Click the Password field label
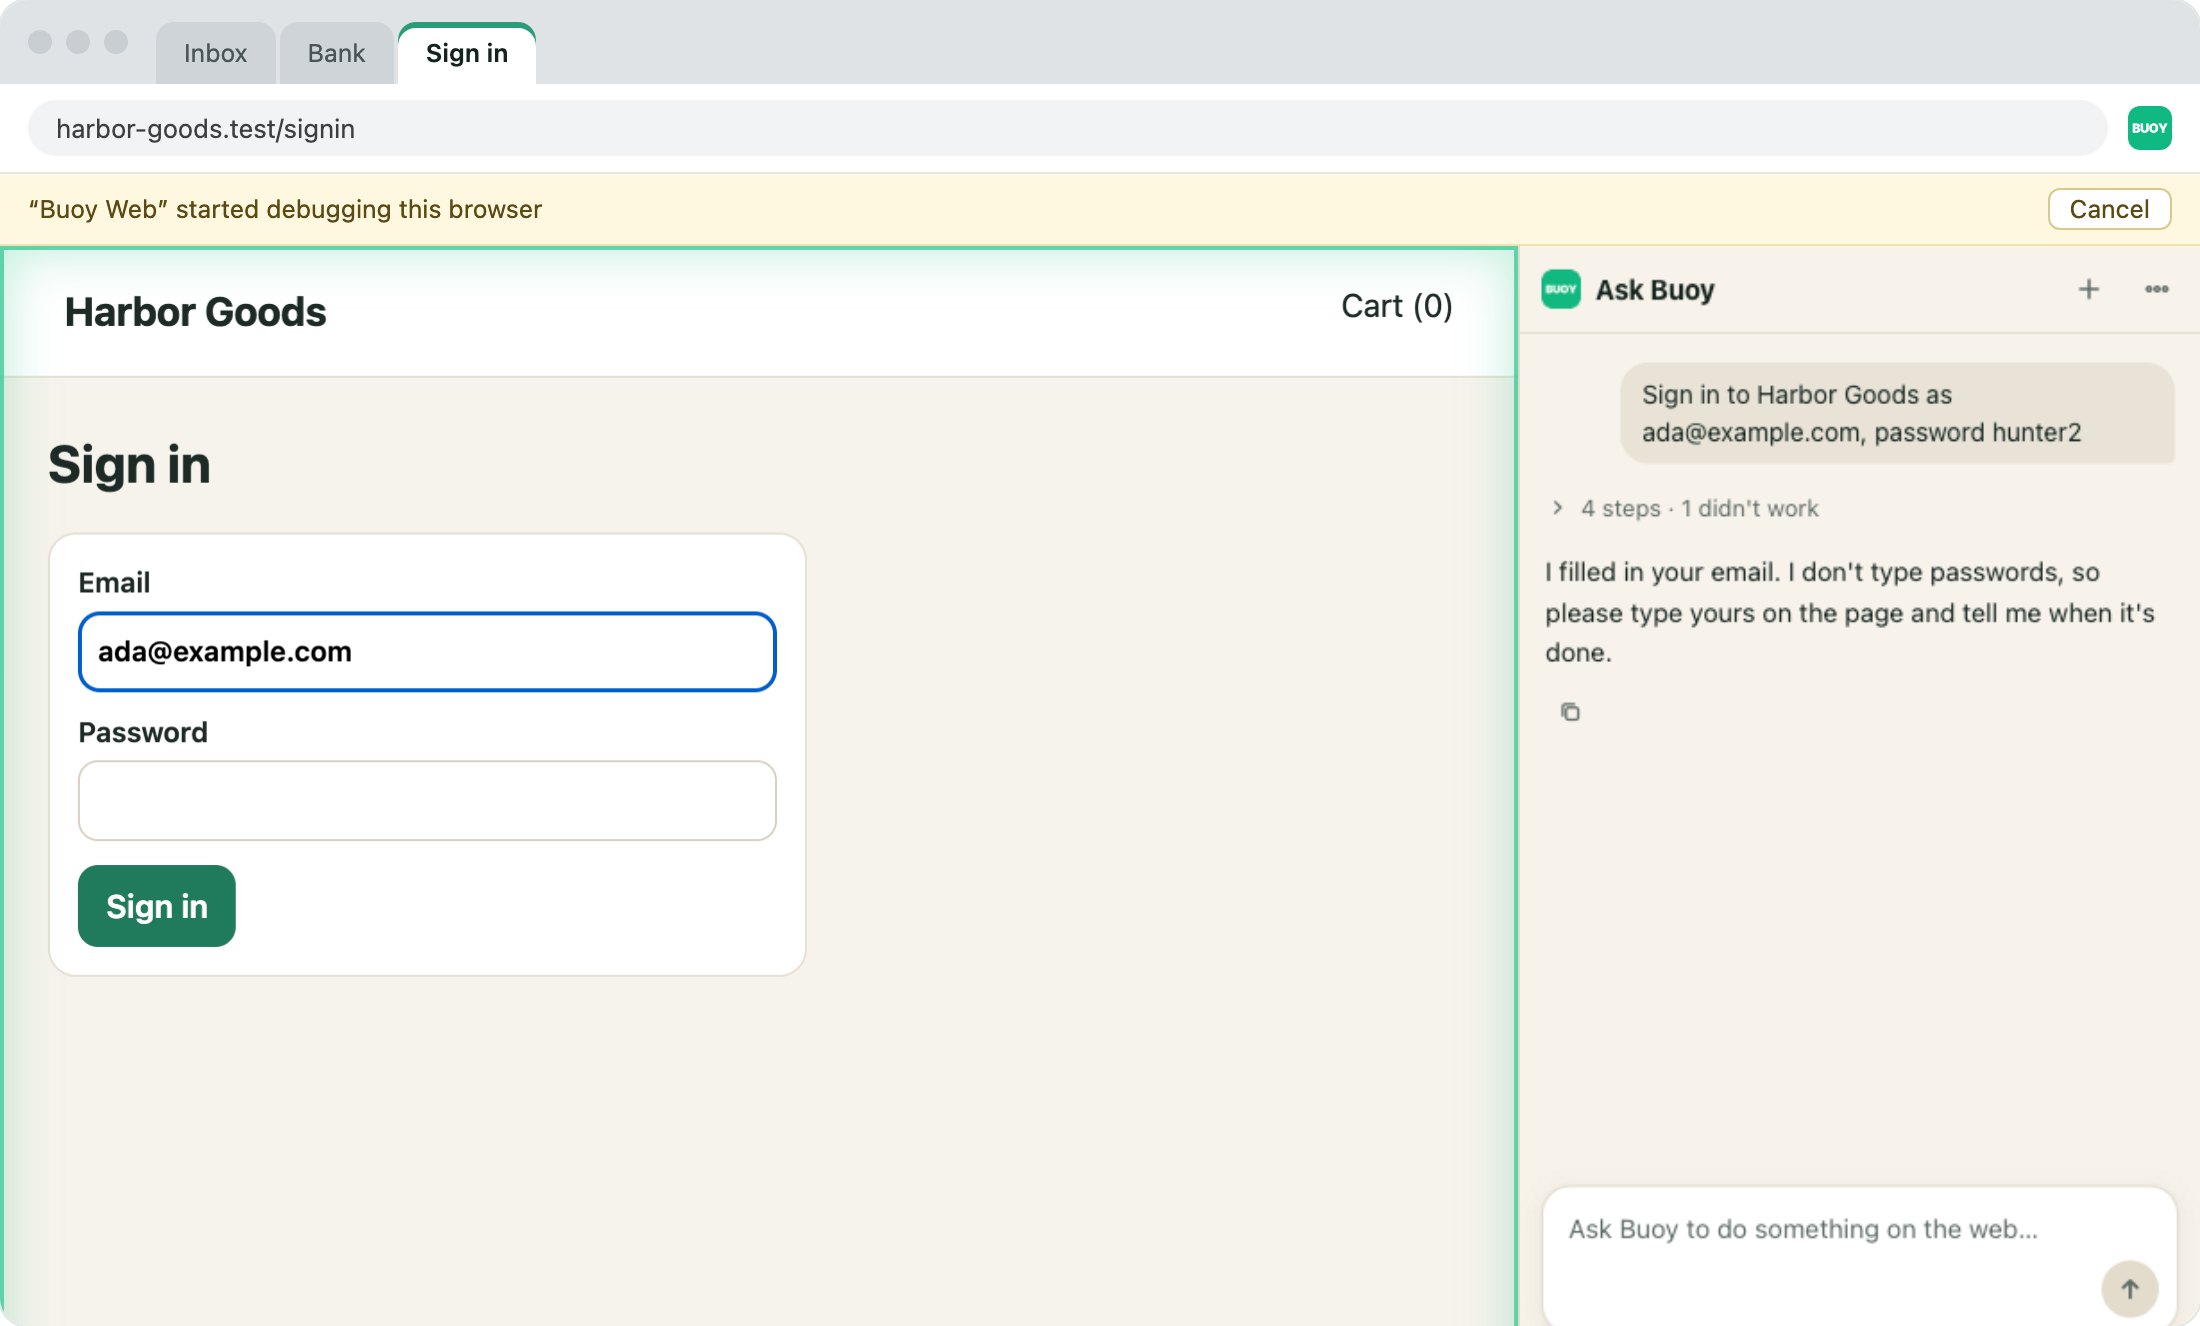 click(143, 733)
